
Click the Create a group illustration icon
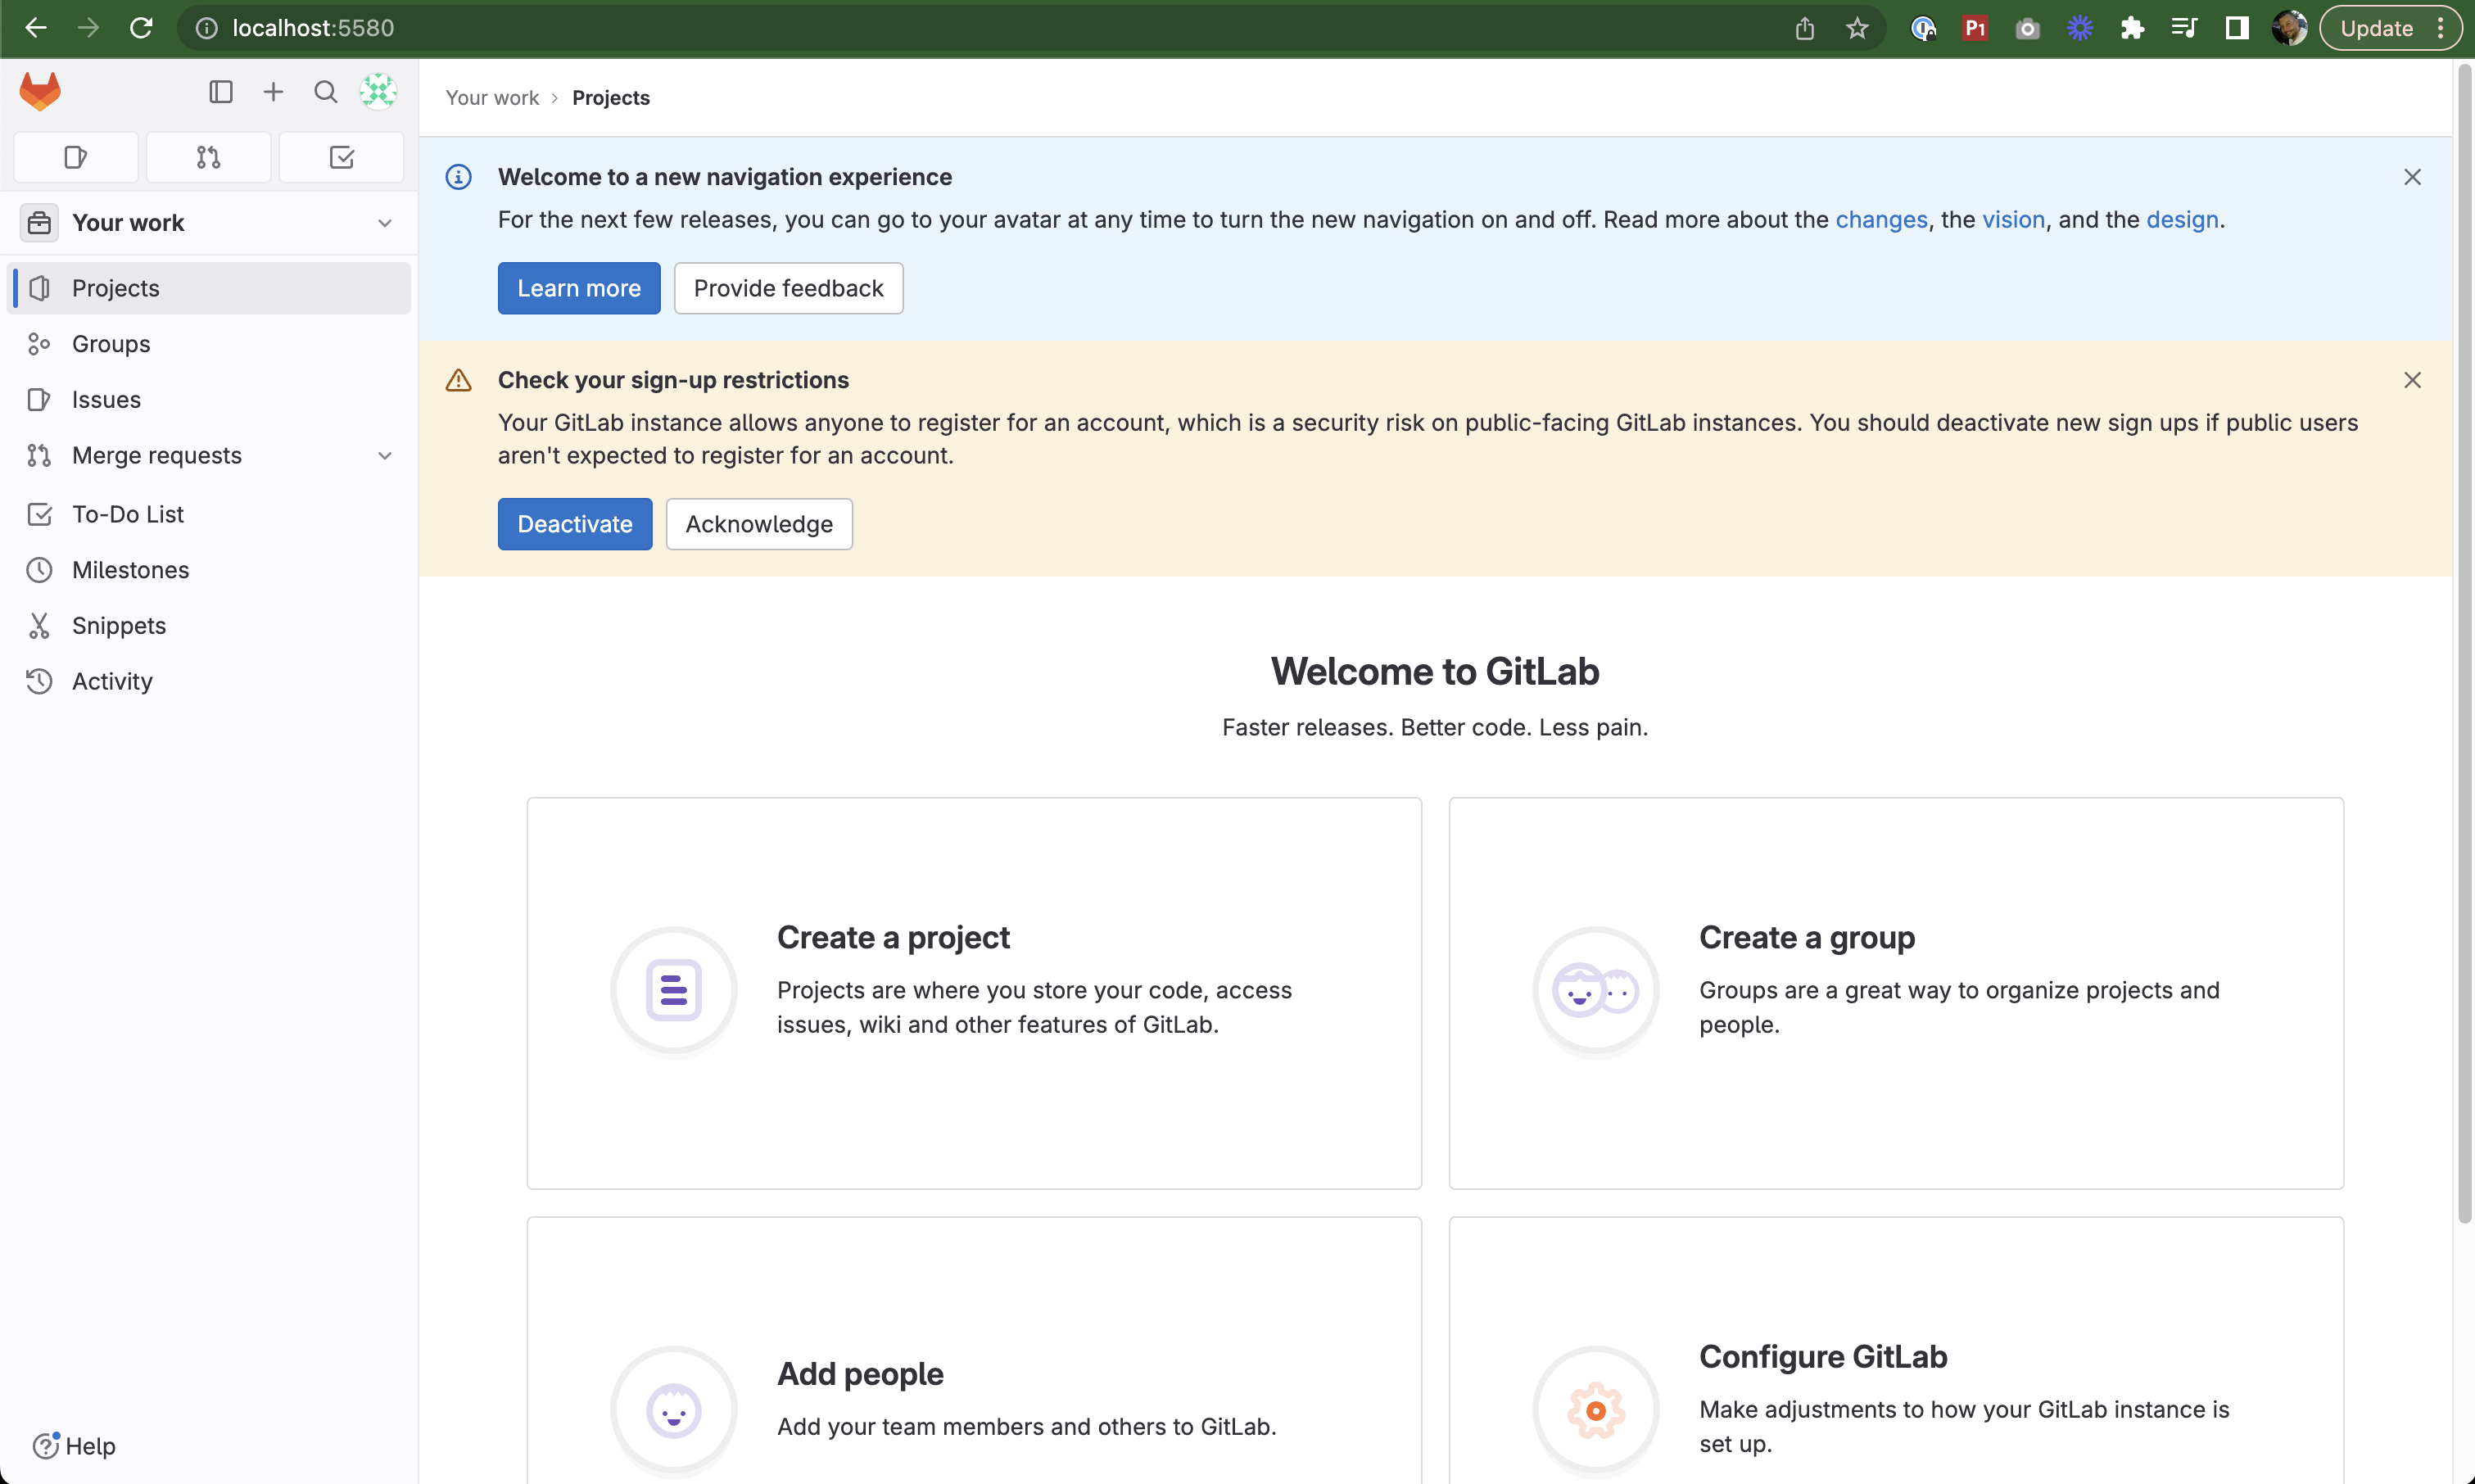point(1596,991)
